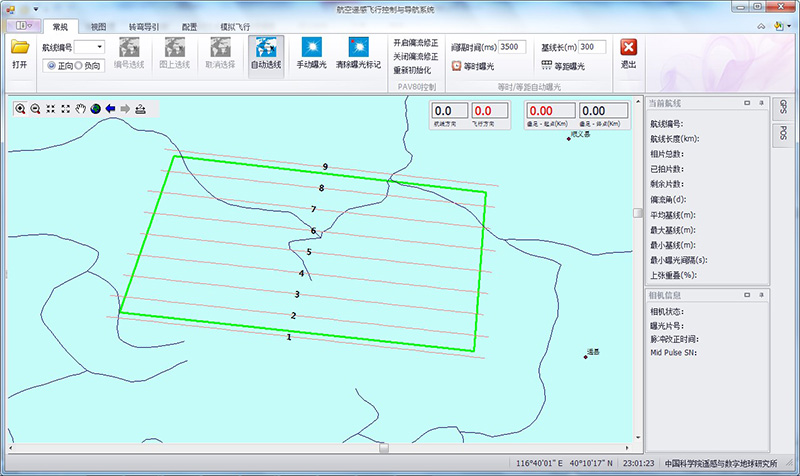Open a file with the 打开 folder icon

click(19, 52)
